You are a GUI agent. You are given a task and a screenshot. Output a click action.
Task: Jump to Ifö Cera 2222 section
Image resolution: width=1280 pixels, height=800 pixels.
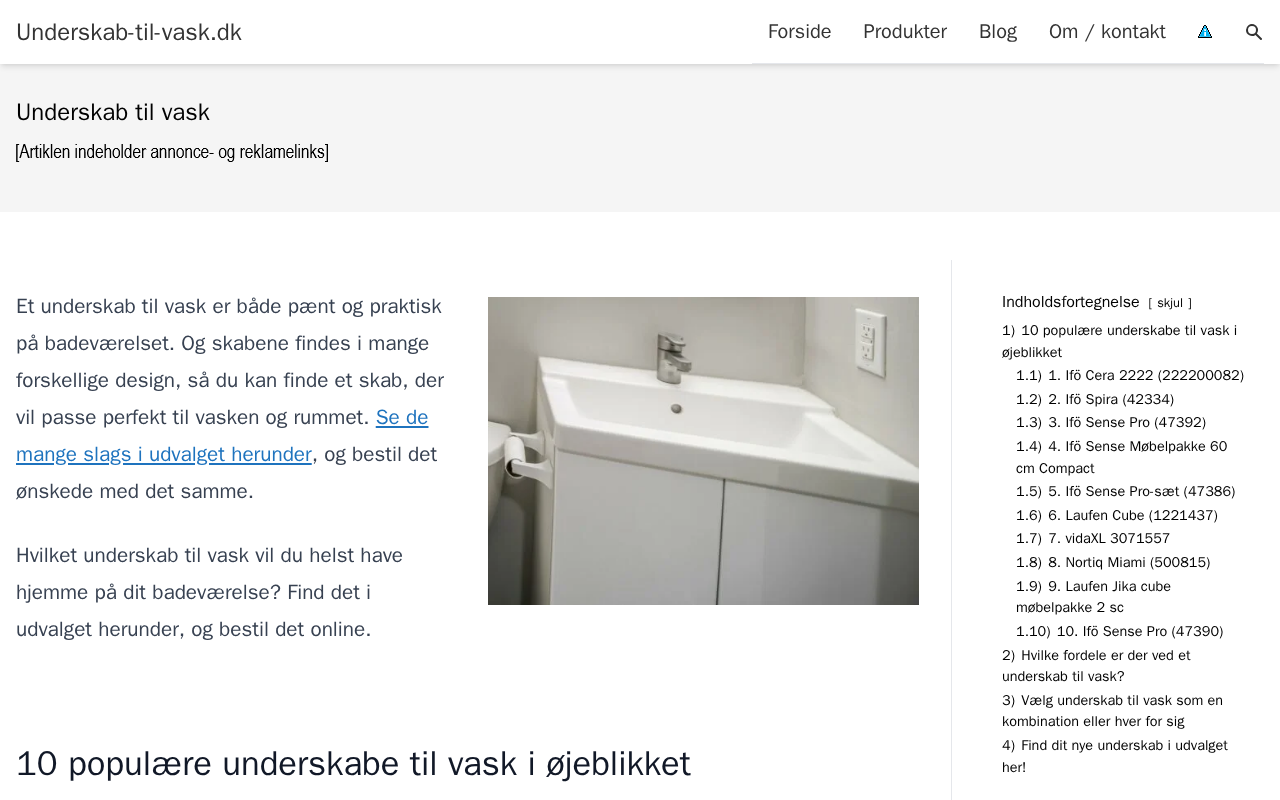(x=1130, y=376)
